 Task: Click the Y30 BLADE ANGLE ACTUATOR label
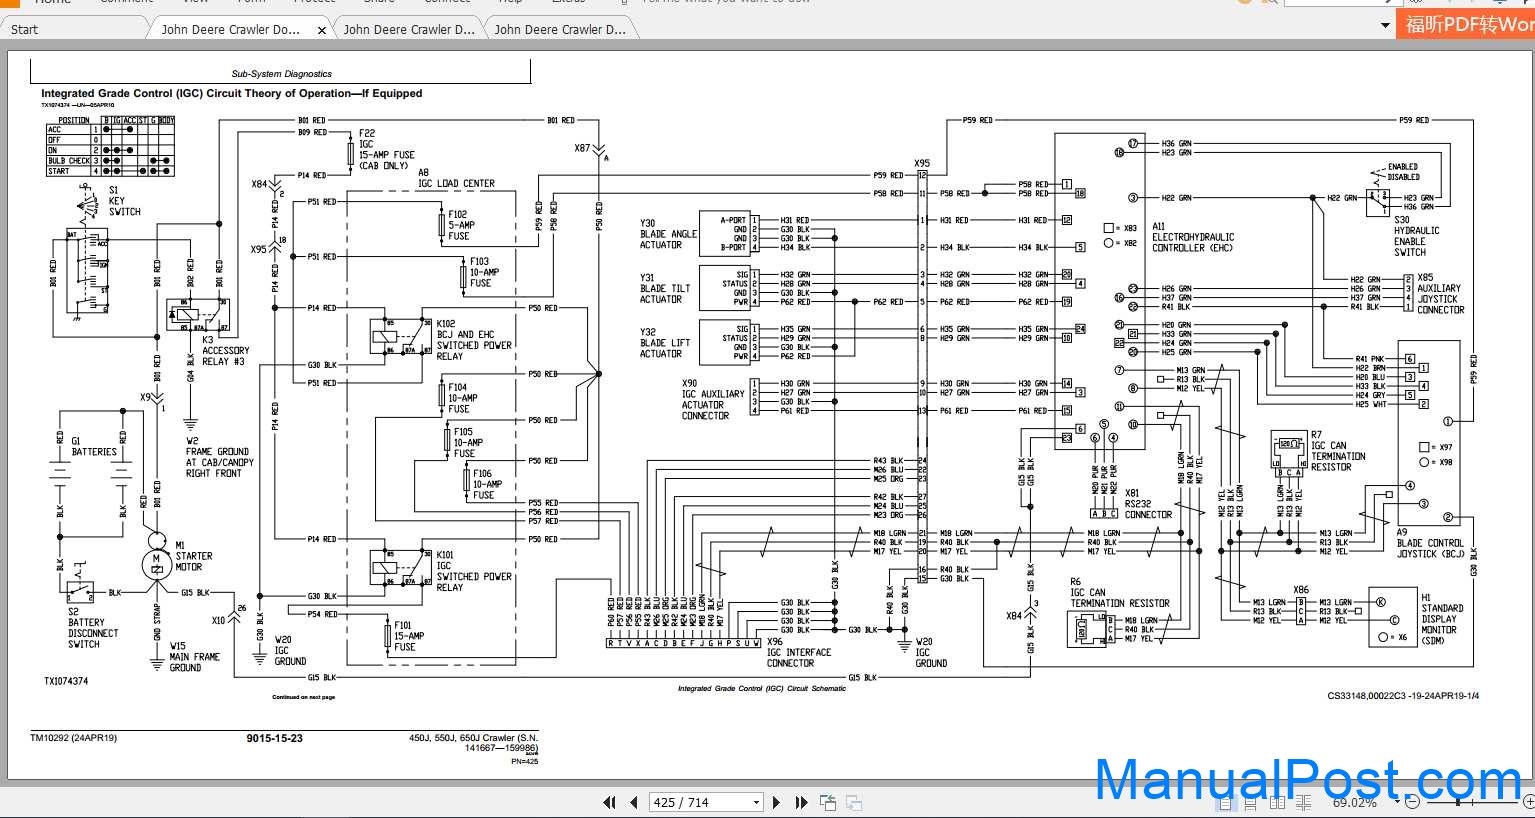click(x=668, y=234)
